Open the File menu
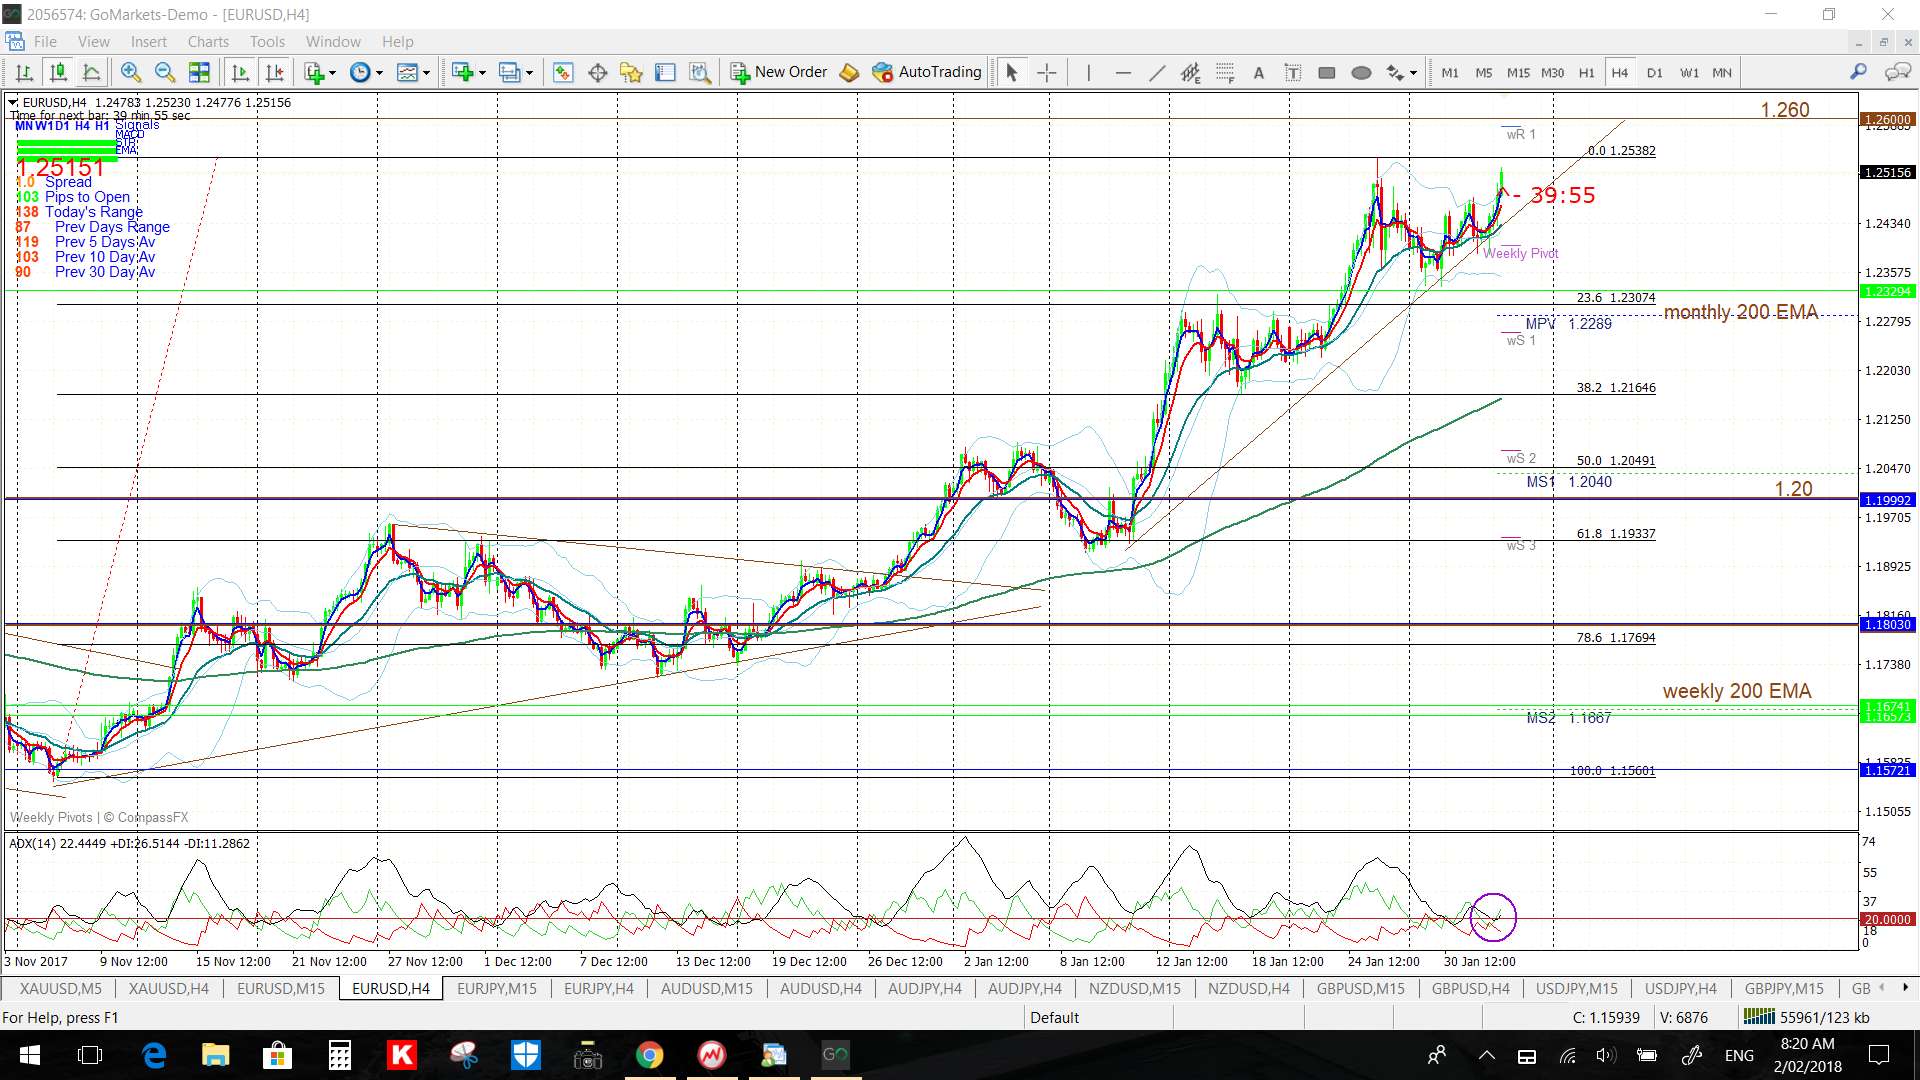This screenshot has height=1080, width=1920. (45, 42)
